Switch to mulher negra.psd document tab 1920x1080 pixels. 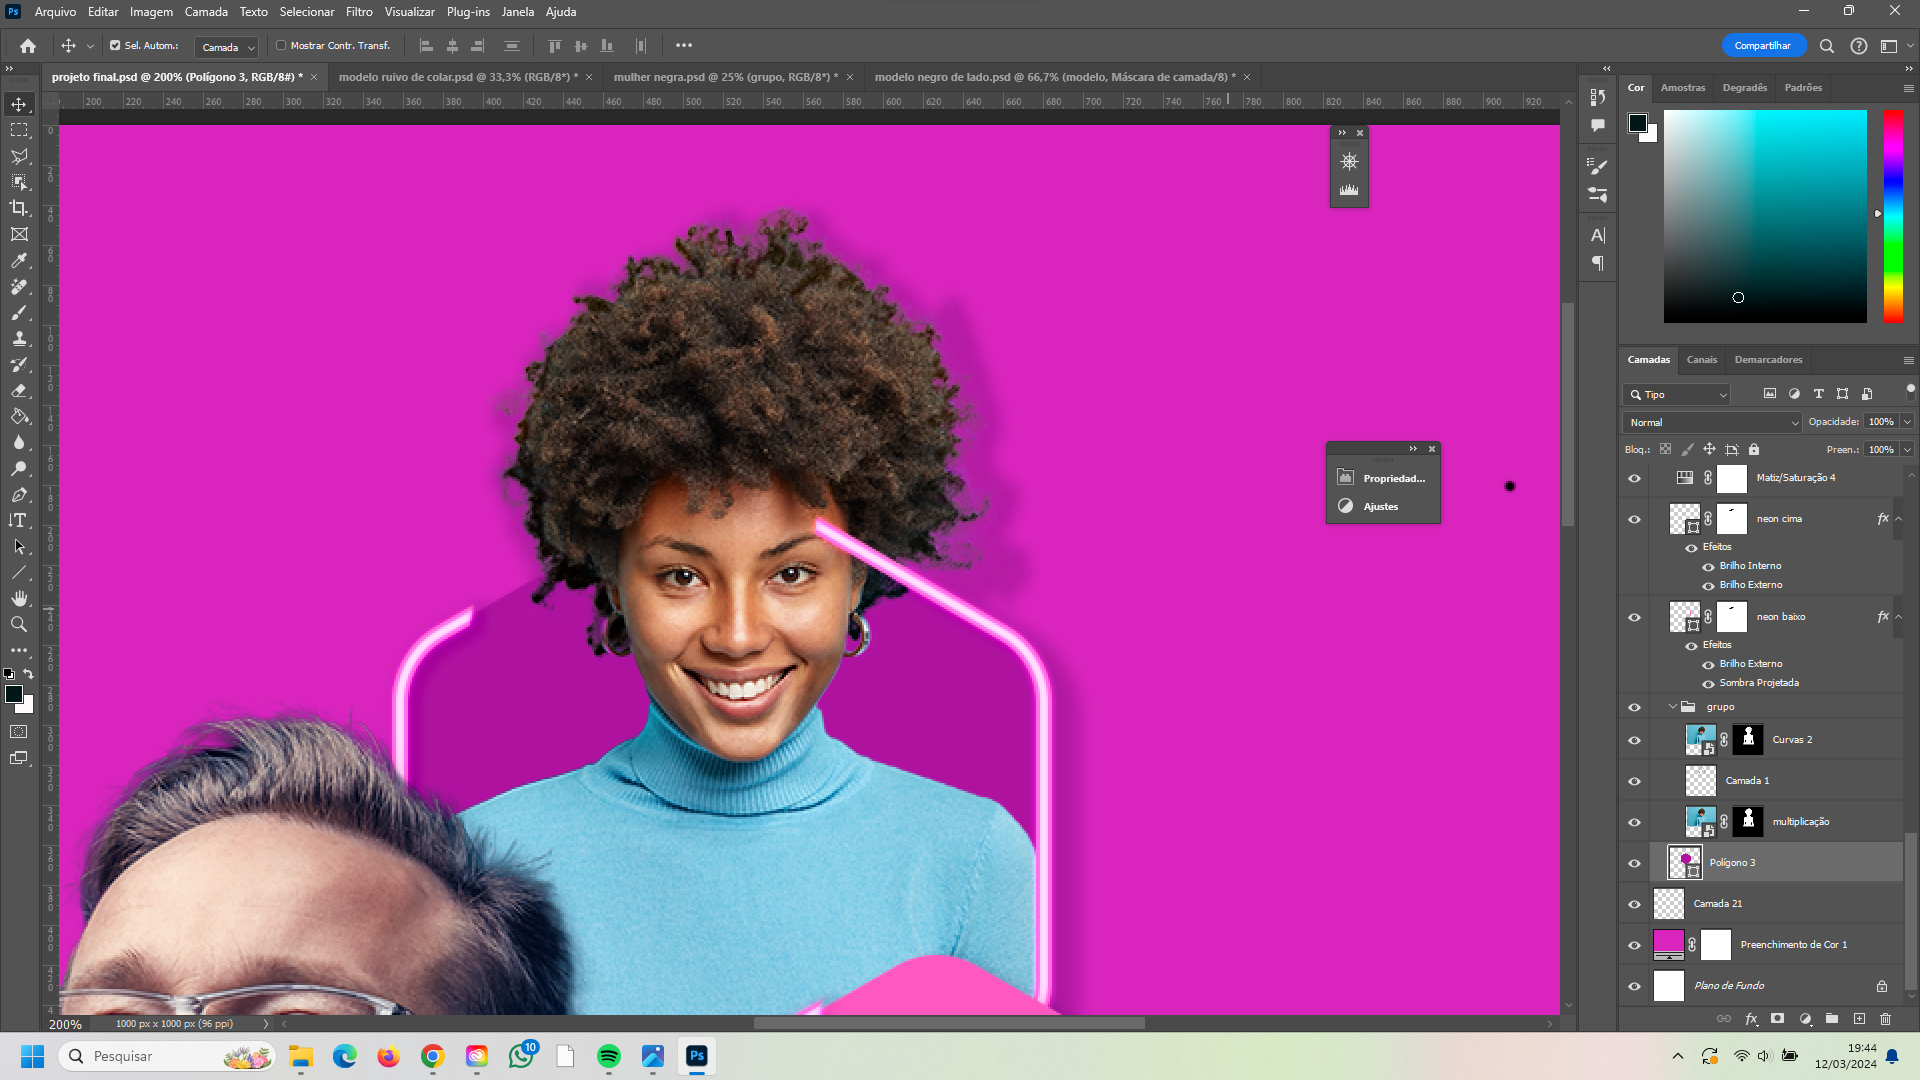click(725, 77)
